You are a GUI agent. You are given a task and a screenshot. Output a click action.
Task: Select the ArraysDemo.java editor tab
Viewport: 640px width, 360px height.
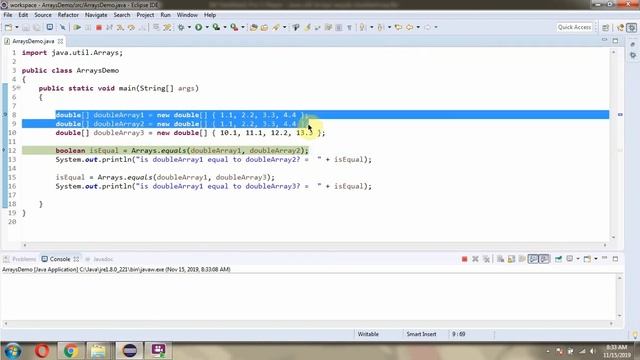pyautogui.click(x=33, y=41)
